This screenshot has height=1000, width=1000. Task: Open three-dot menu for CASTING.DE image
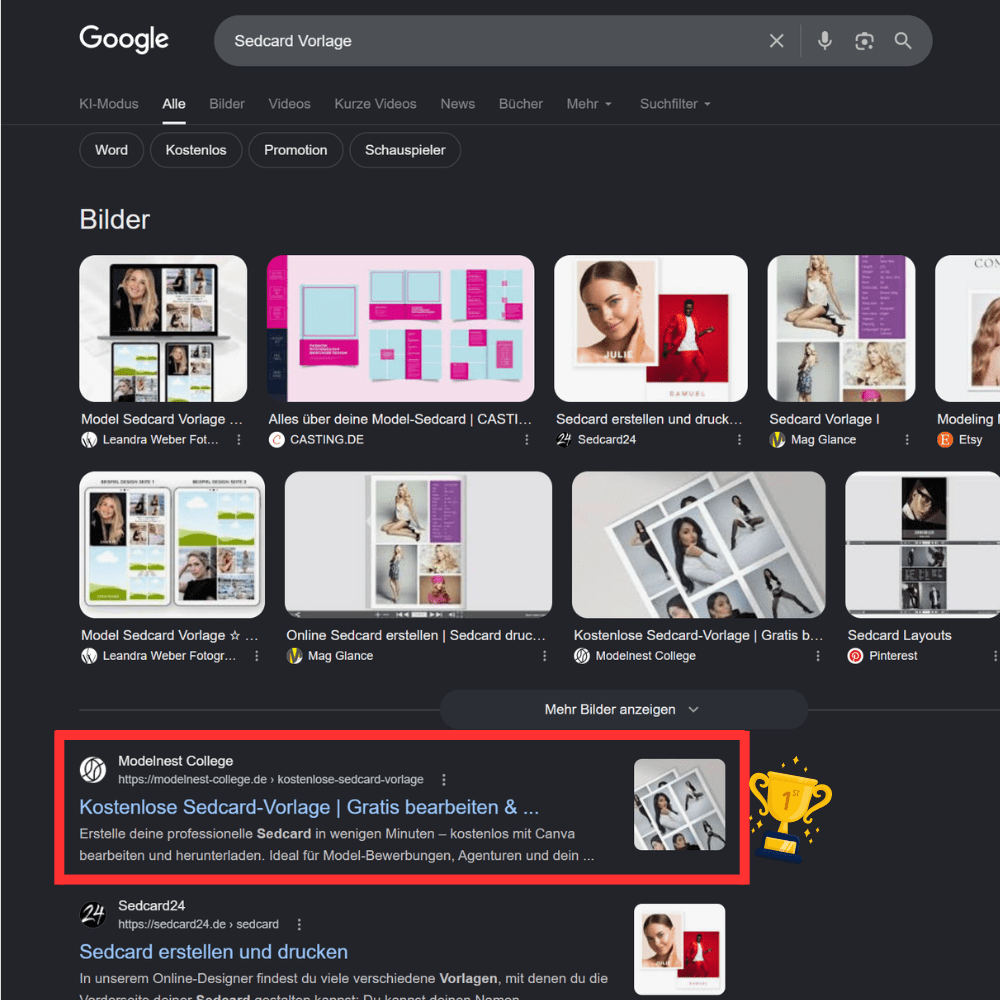click(527, 439)
